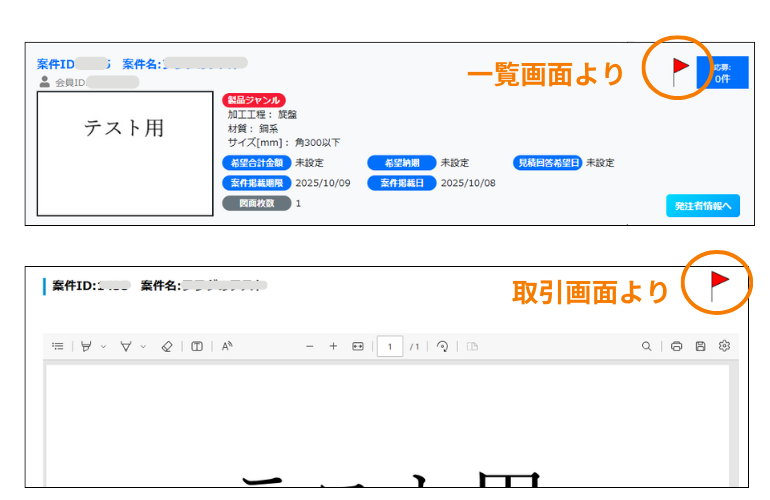Save the PDF with floppy disk icon
770x500 pixels.
700,346
